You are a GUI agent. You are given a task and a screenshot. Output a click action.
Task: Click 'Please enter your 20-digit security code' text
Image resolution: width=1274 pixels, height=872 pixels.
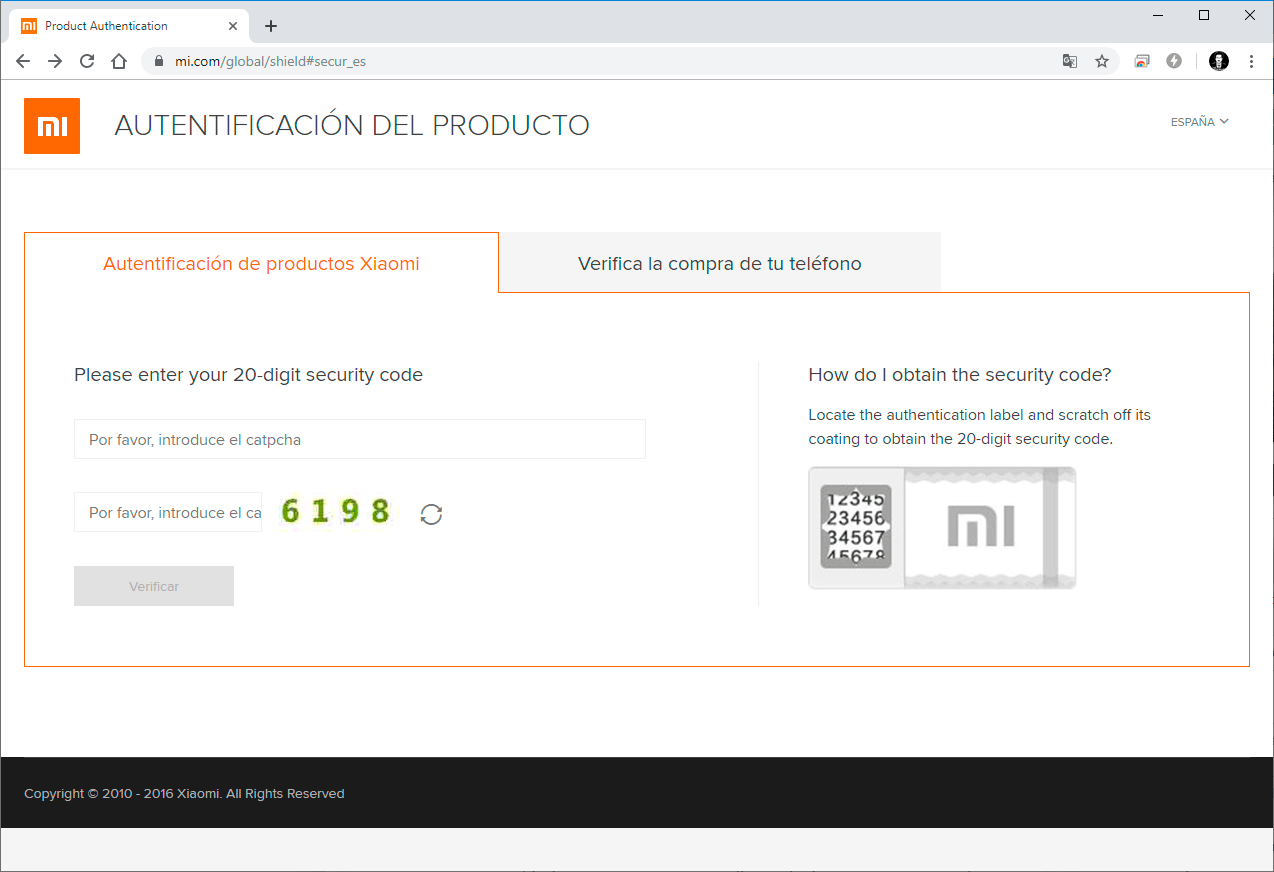[x=248, y=375]
